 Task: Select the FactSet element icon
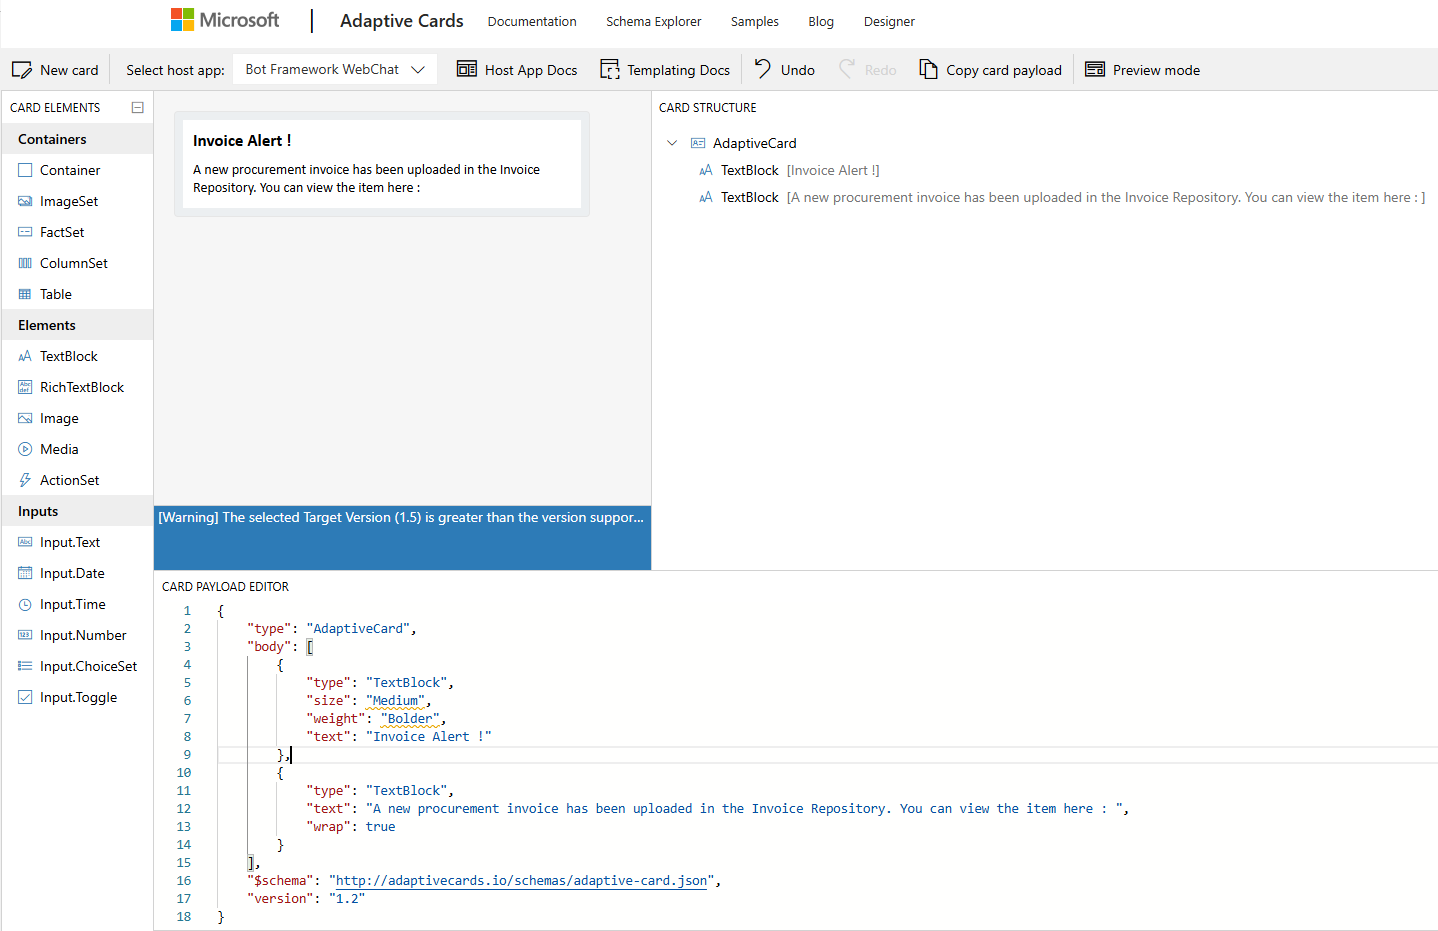(25, 232)
